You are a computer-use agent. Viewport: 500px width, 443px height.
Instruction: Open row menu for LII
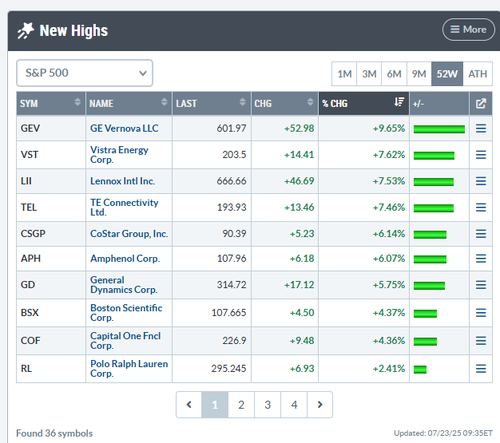[481, 181]
